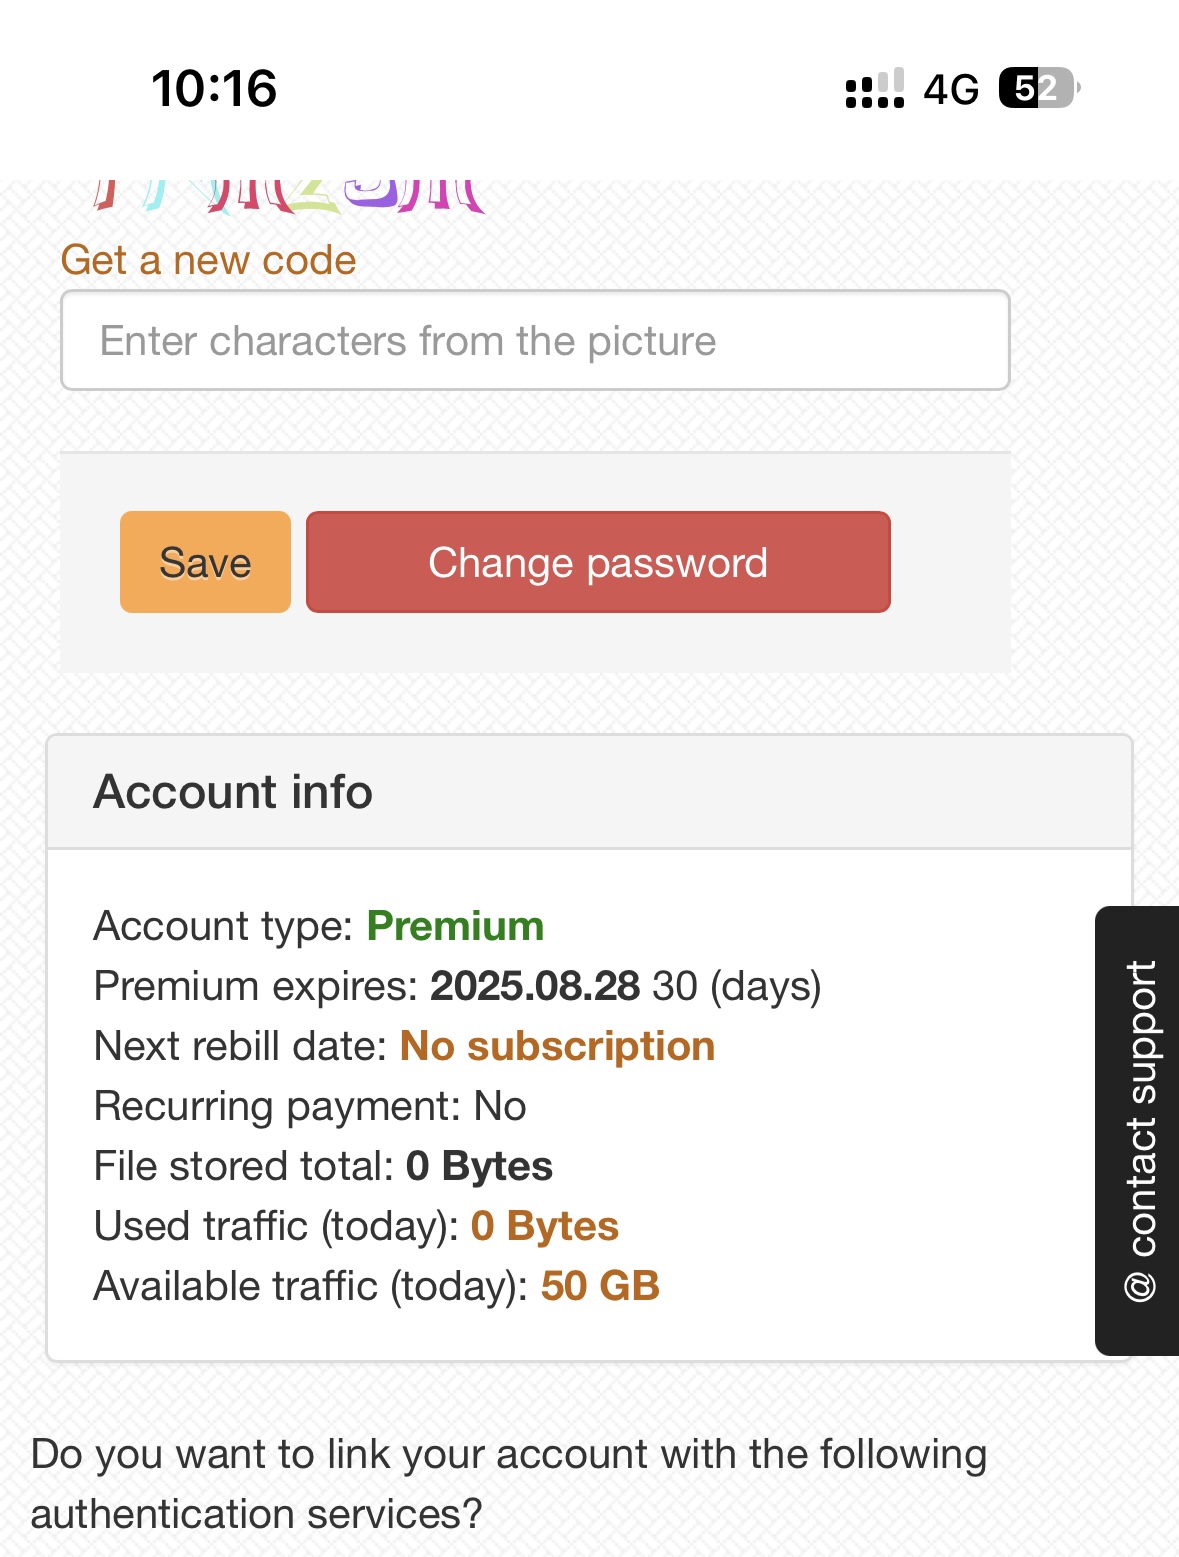Click the 50 GB available traffic value
The height and width of the screenshot is (1557, 1179).
click(x=600, y=1286)
